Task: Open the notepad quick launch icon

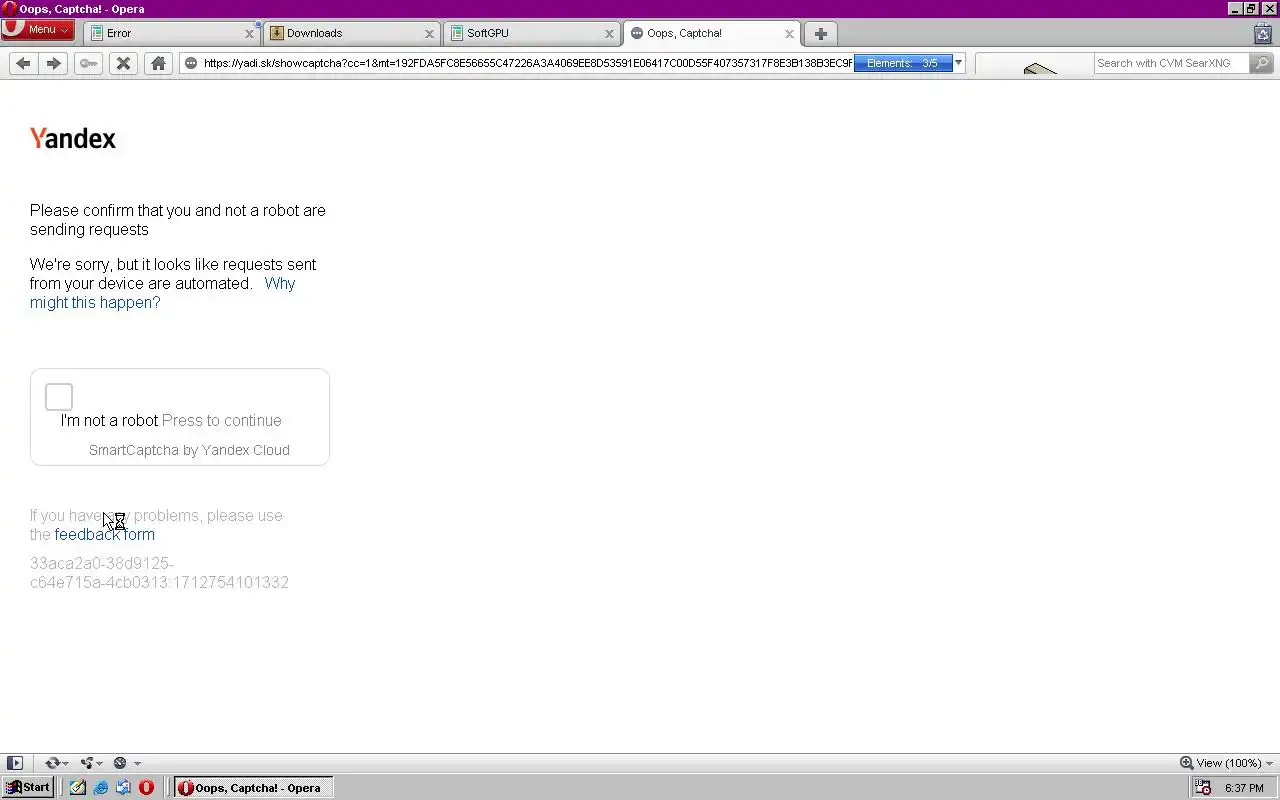Action: [78, 788]
